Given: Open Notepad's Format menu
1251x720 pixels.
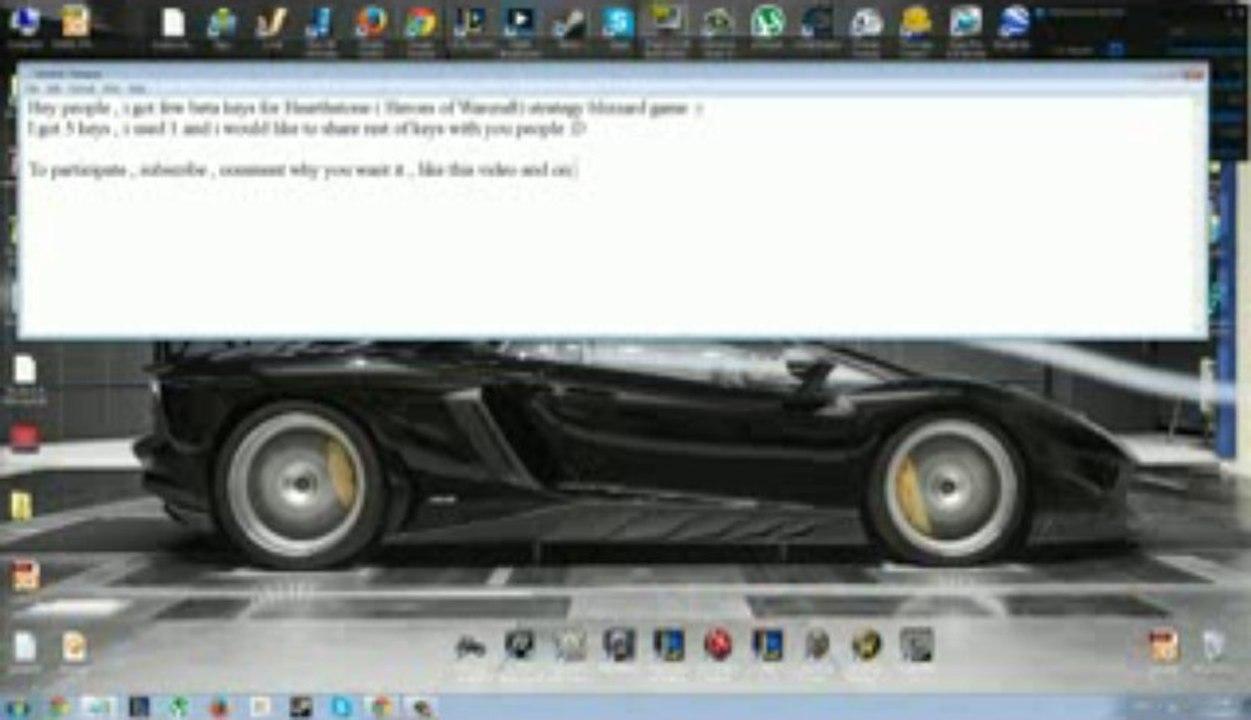Looking at the screenshot, I should pos(84,88).
